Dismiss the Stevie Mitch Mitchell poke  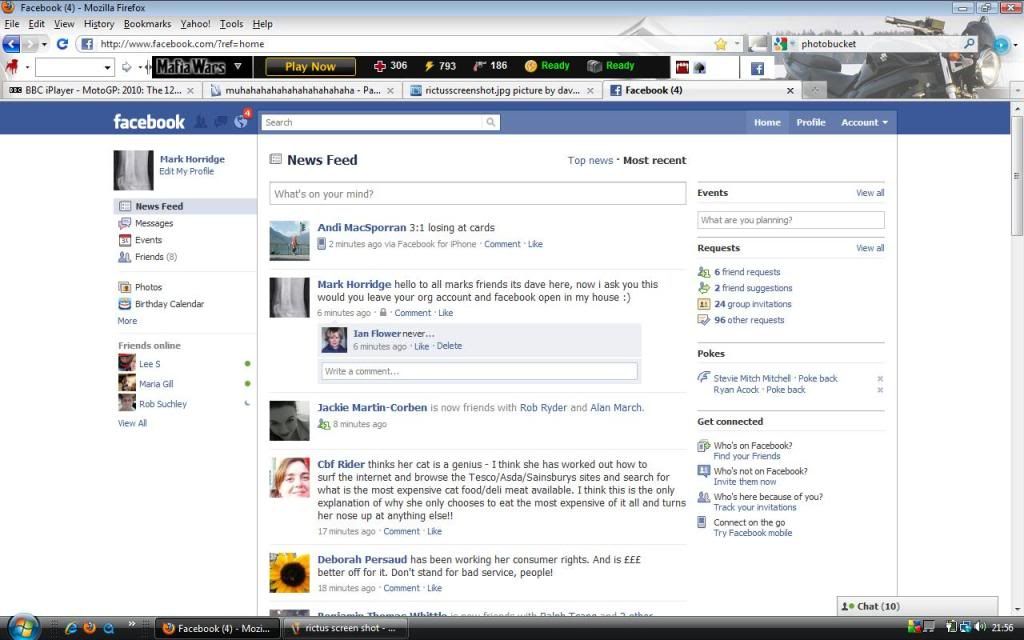[x=880, y=379]
